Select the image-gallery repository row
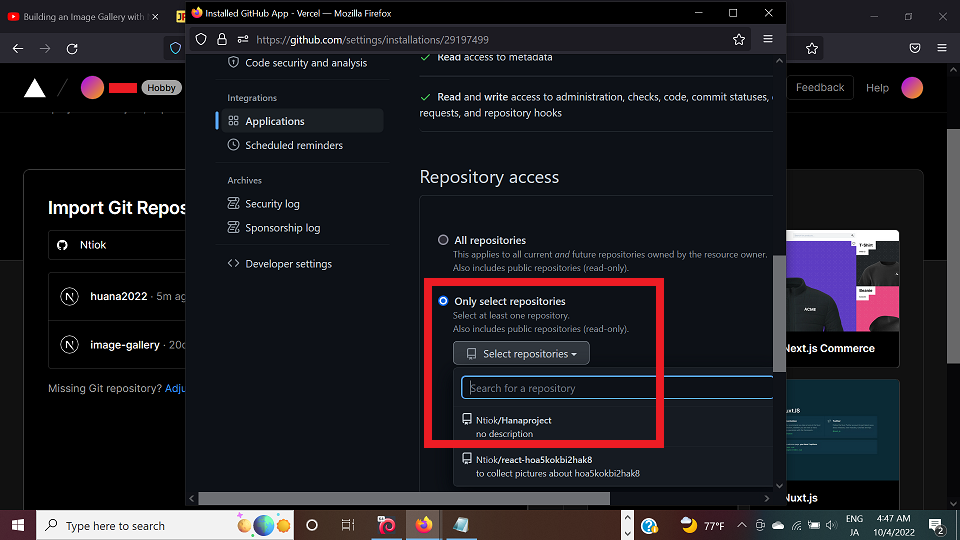 (117, 345)
